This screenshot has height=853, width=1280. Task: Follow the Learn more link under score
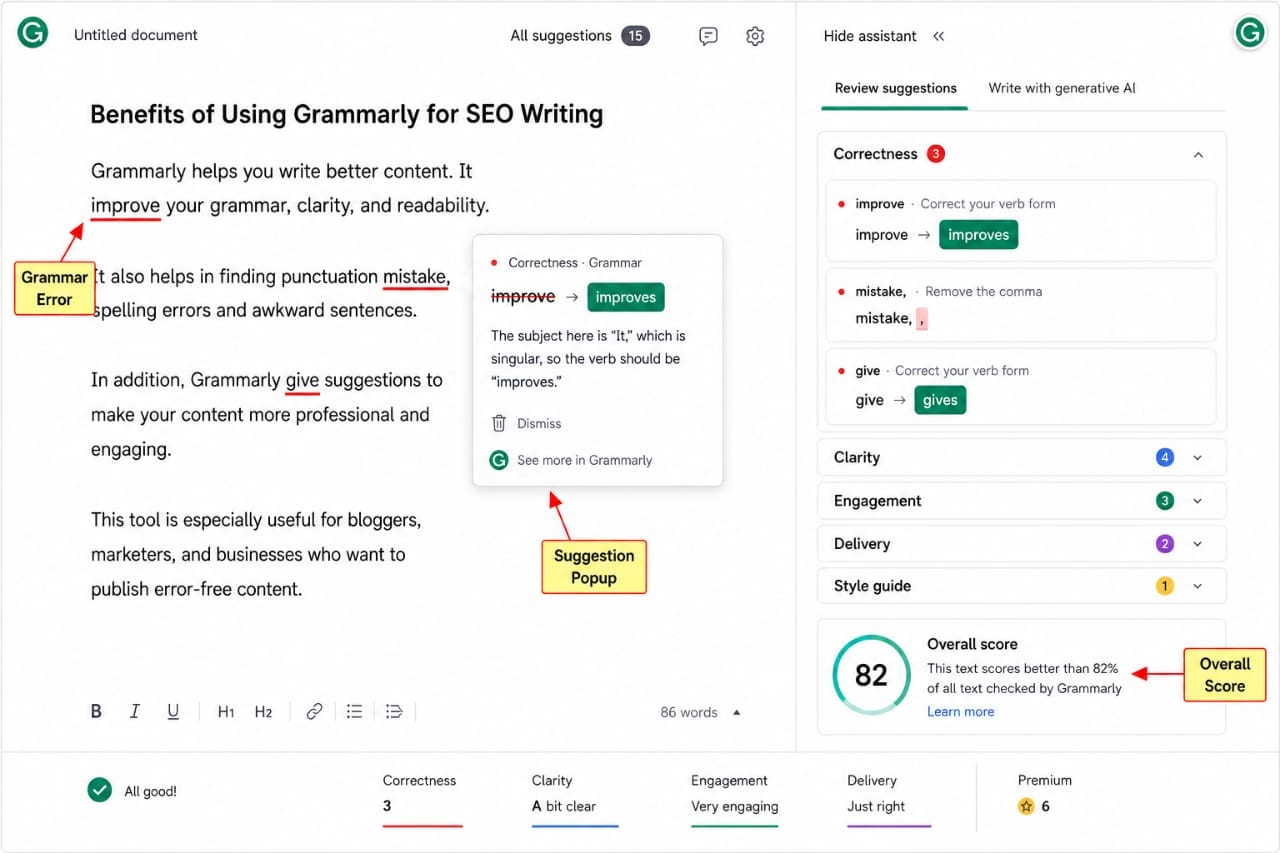960,711
